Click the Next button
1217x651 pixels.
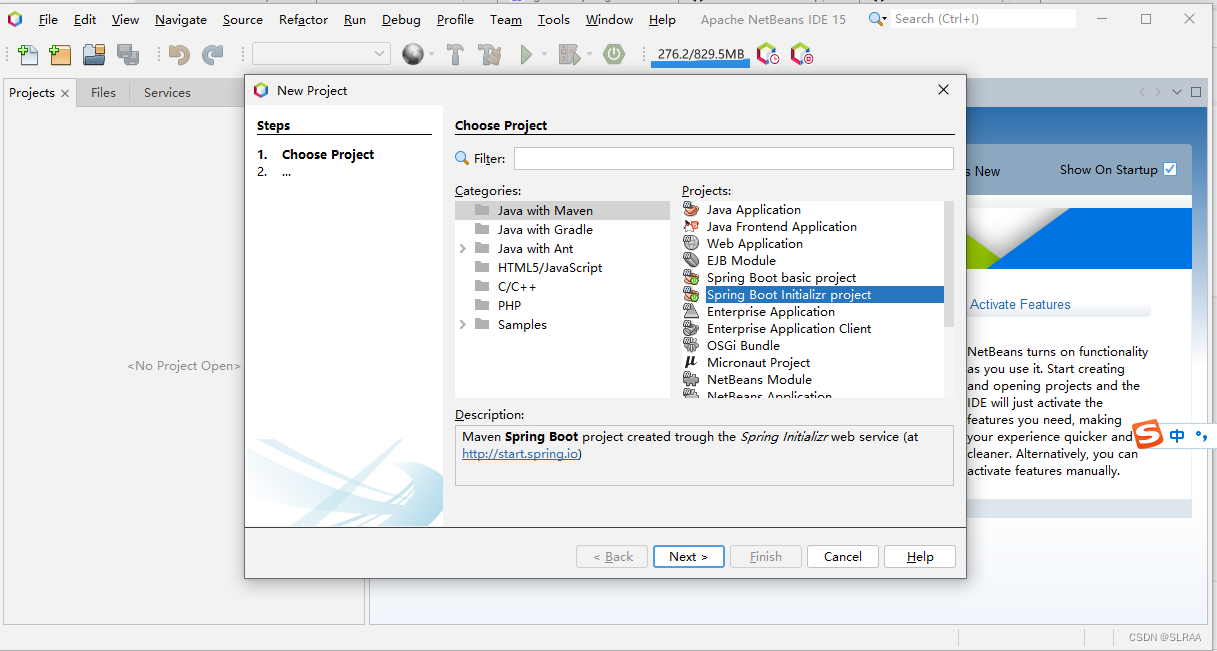pyautogui.click(x=688, y=556)
